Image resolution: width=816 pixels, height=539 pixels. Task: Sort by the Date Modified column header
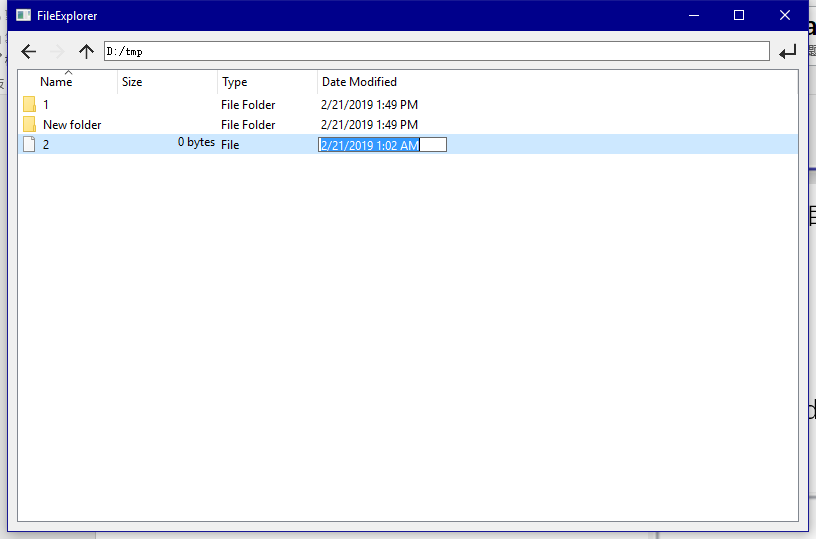[x=359, y=82]
